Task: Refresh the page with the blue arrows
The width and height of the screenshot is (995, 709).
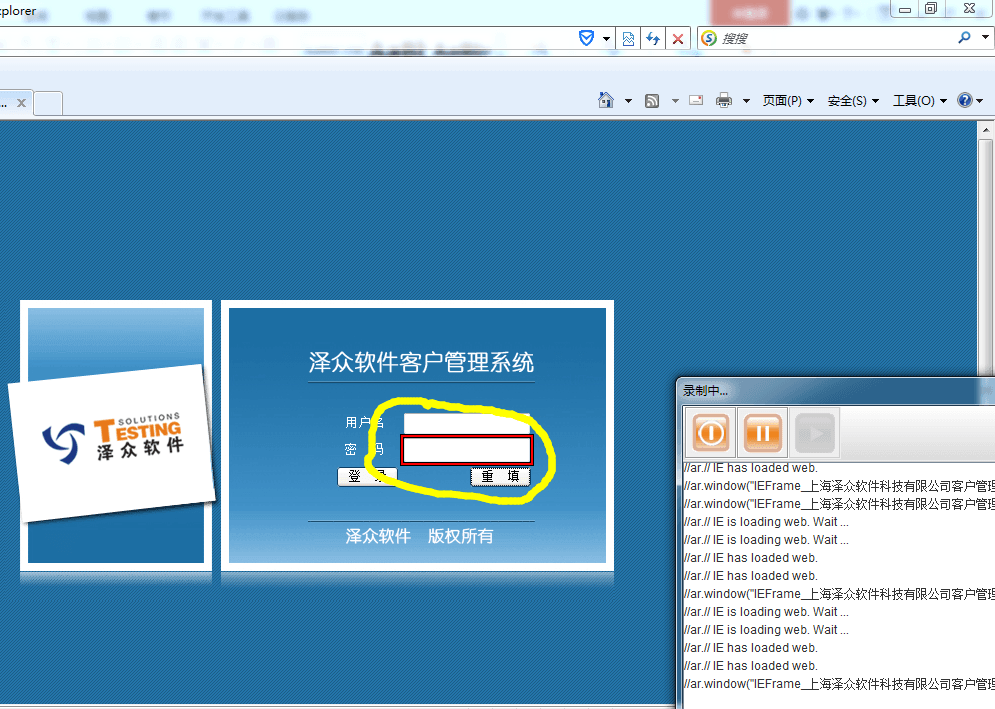Action: point(653,39)
